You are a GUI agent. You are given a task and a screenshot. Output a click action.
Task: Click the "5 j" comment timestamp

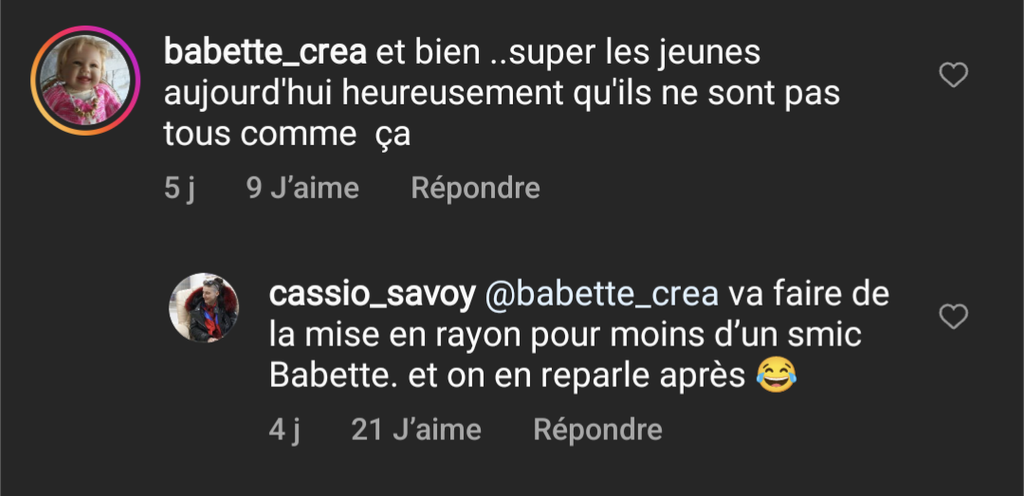click(179, 188)
